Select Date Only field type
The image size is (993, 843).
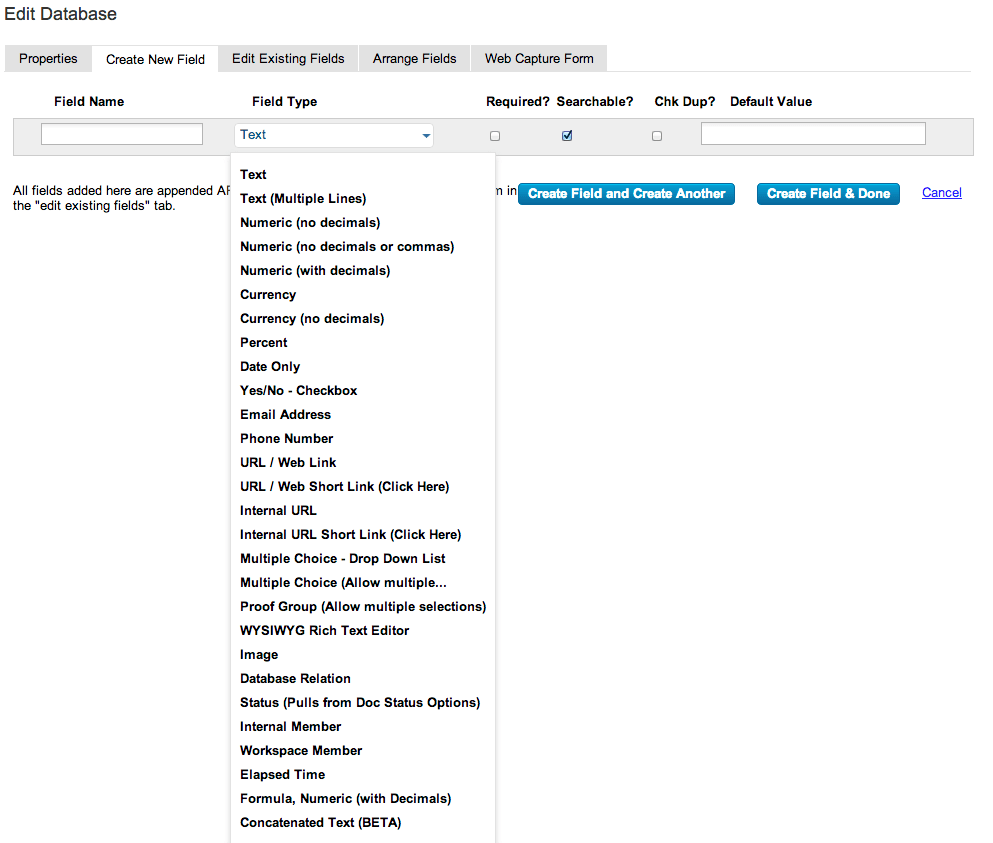point(269,366)
